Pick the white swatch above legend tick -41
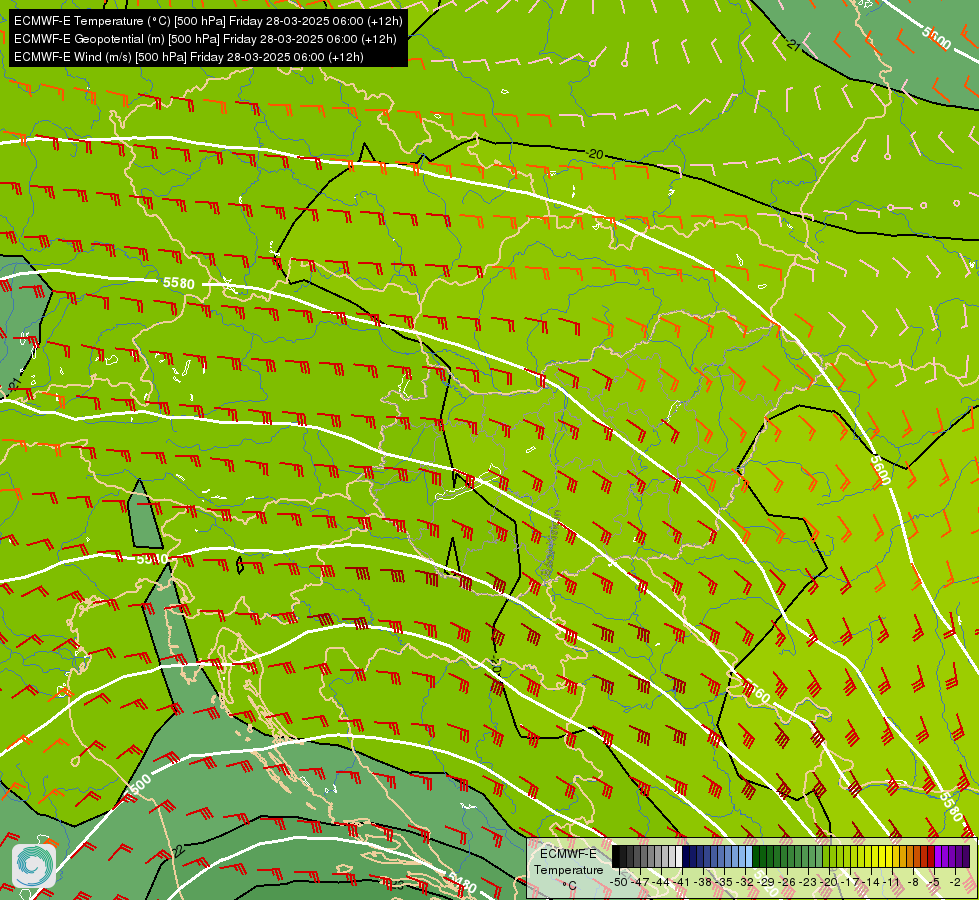This screenshot has width=979, height=900. tap(679, 857)
